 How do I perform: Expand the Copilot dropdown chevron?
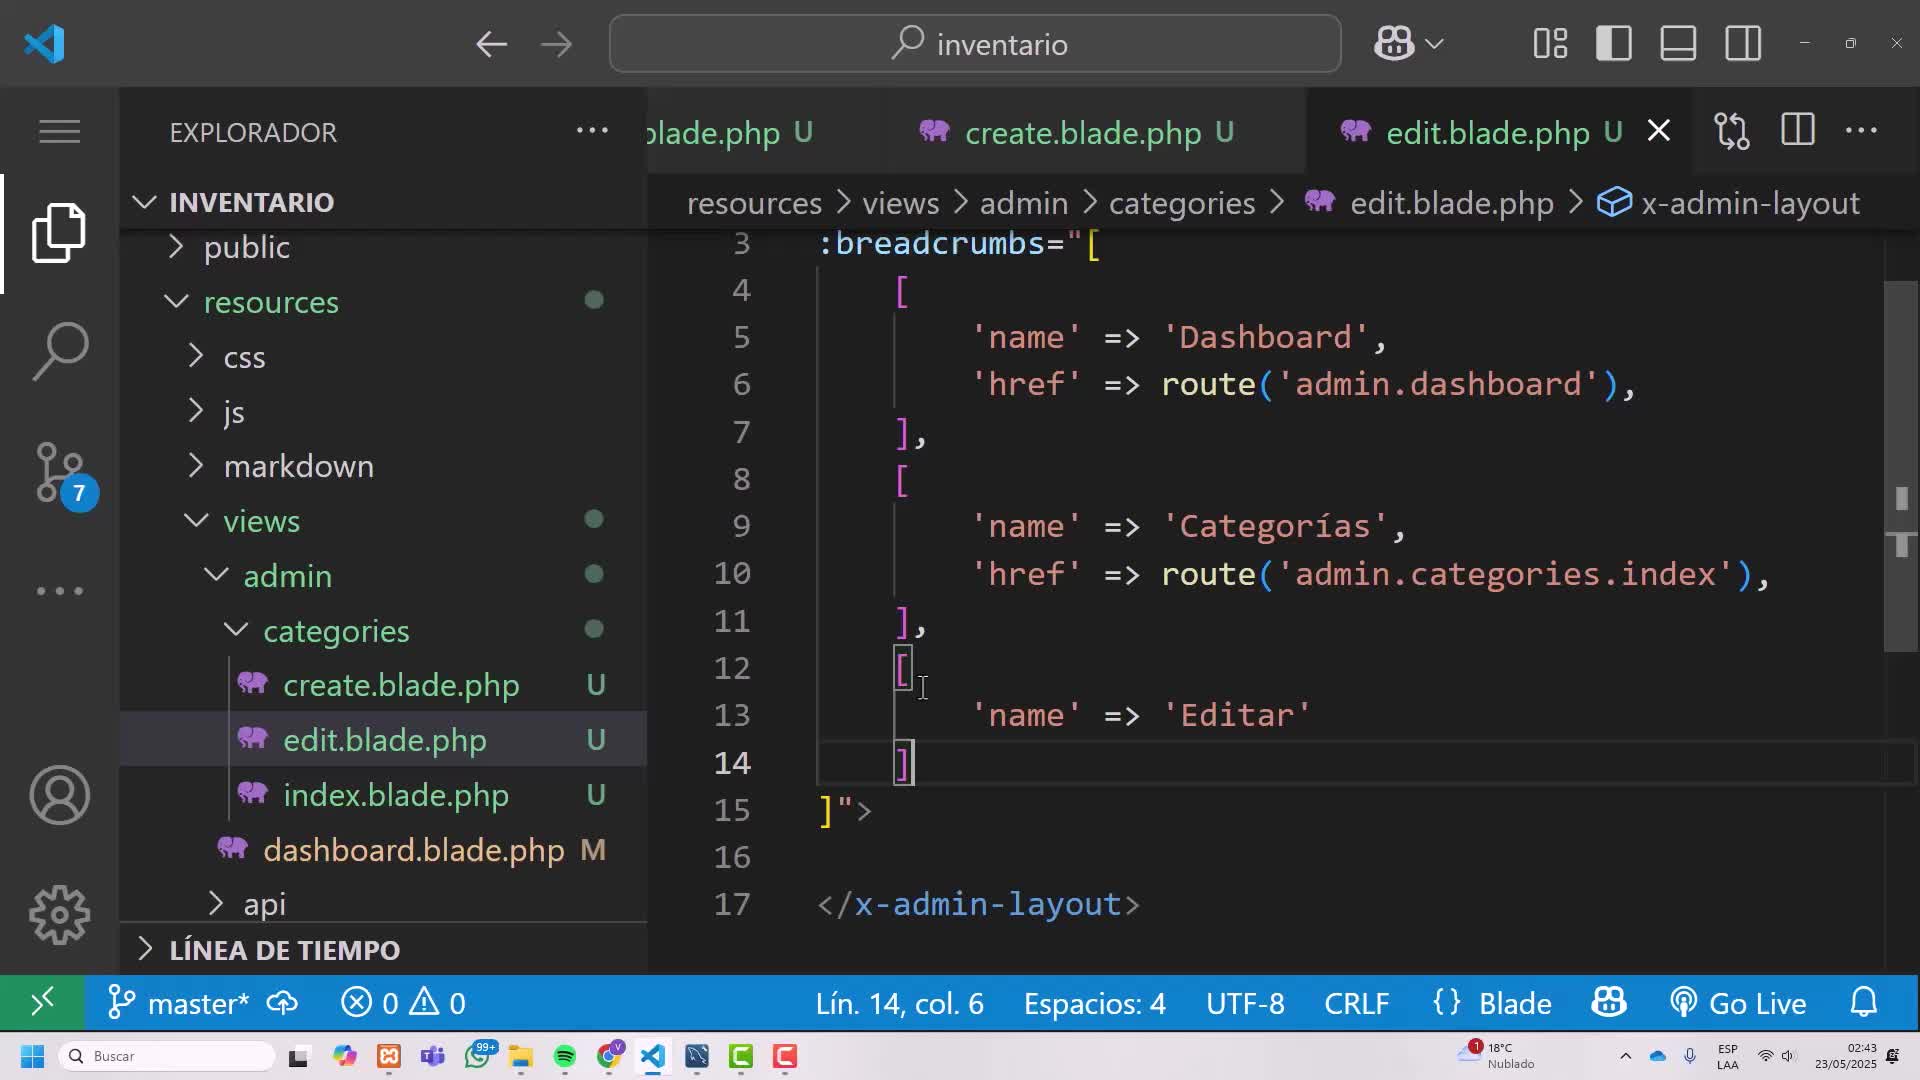(1434, 44)
